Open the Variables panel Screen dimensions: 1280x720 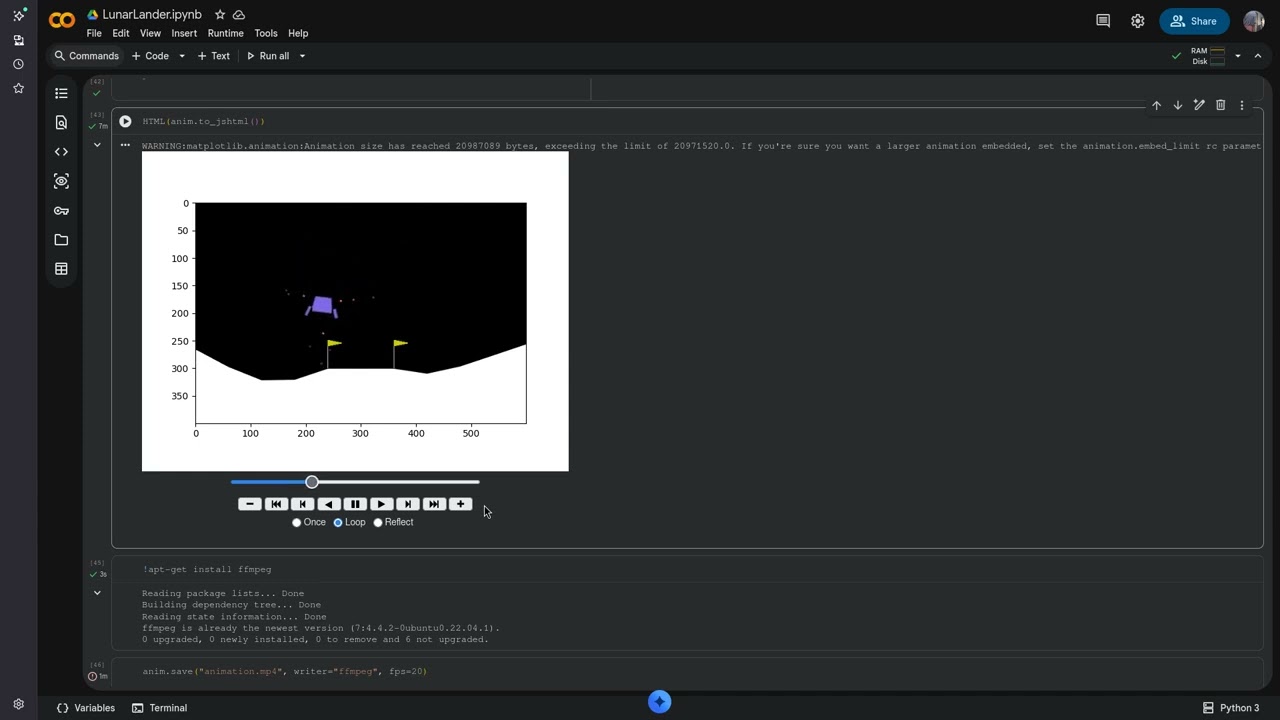[86, 708]
